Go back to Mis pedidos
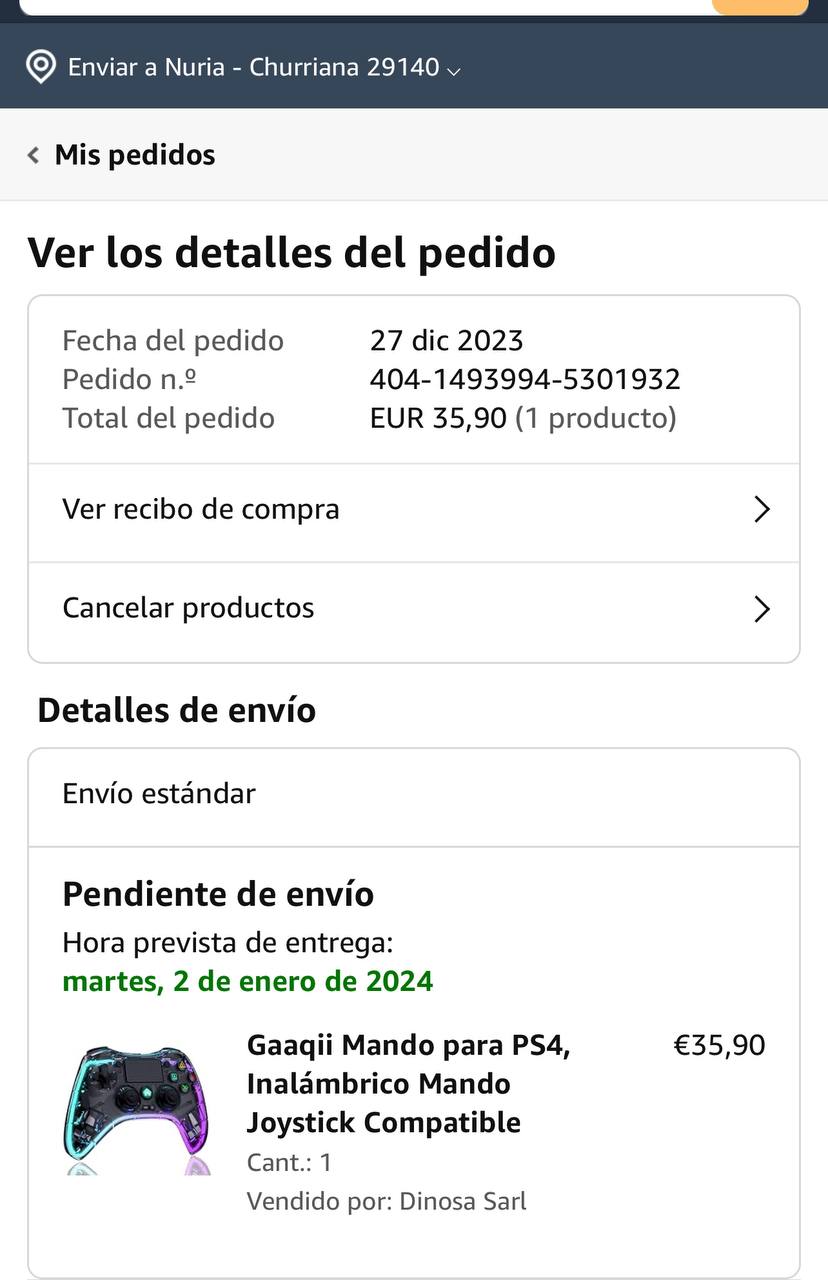828x1280 pixels. tap(135, 155)
